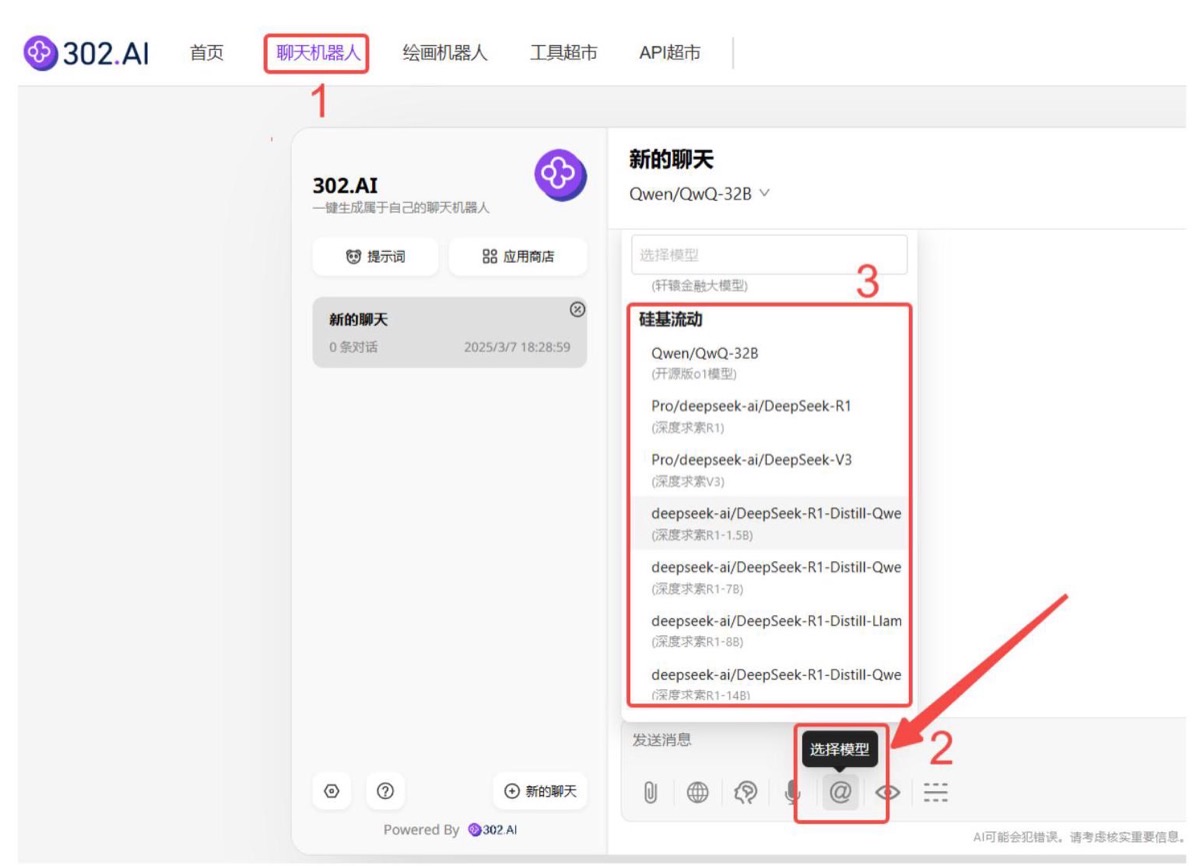Click the 提示词 button
Image resolution: width=1200 pixels, height=866 pixels.
point(375,257)
